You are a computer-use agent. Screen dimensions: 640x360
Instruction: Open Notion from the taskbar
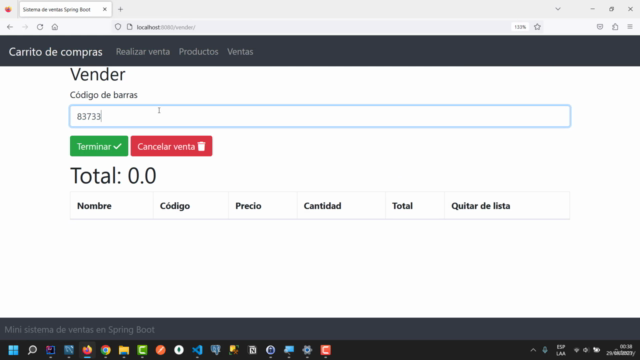click(252, 350)
